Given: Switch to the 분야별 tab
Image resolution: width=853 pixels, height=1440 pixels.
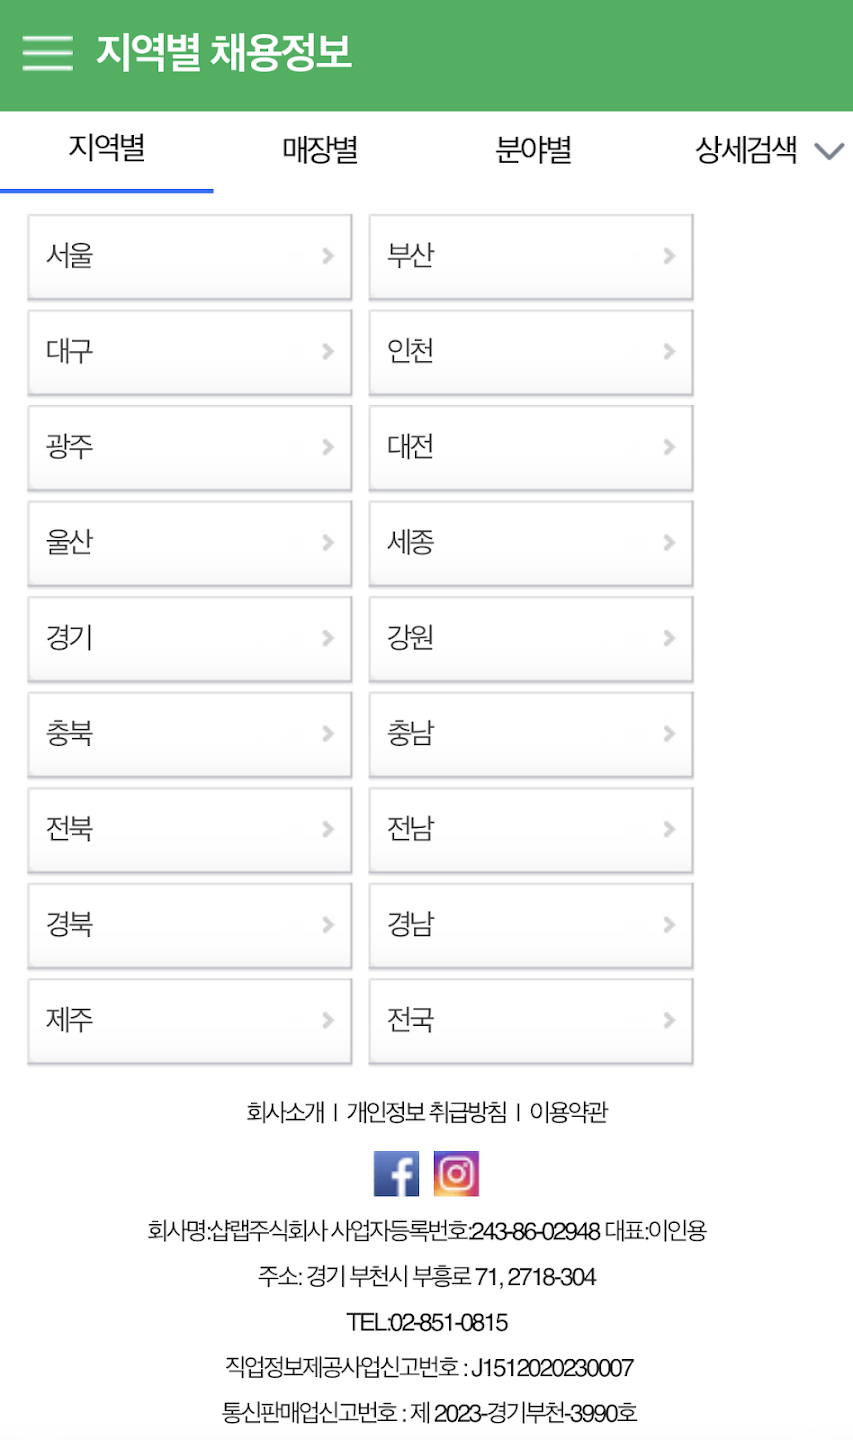Looking at the screenshot, I should pyautogui.click(x=533, y=150).
